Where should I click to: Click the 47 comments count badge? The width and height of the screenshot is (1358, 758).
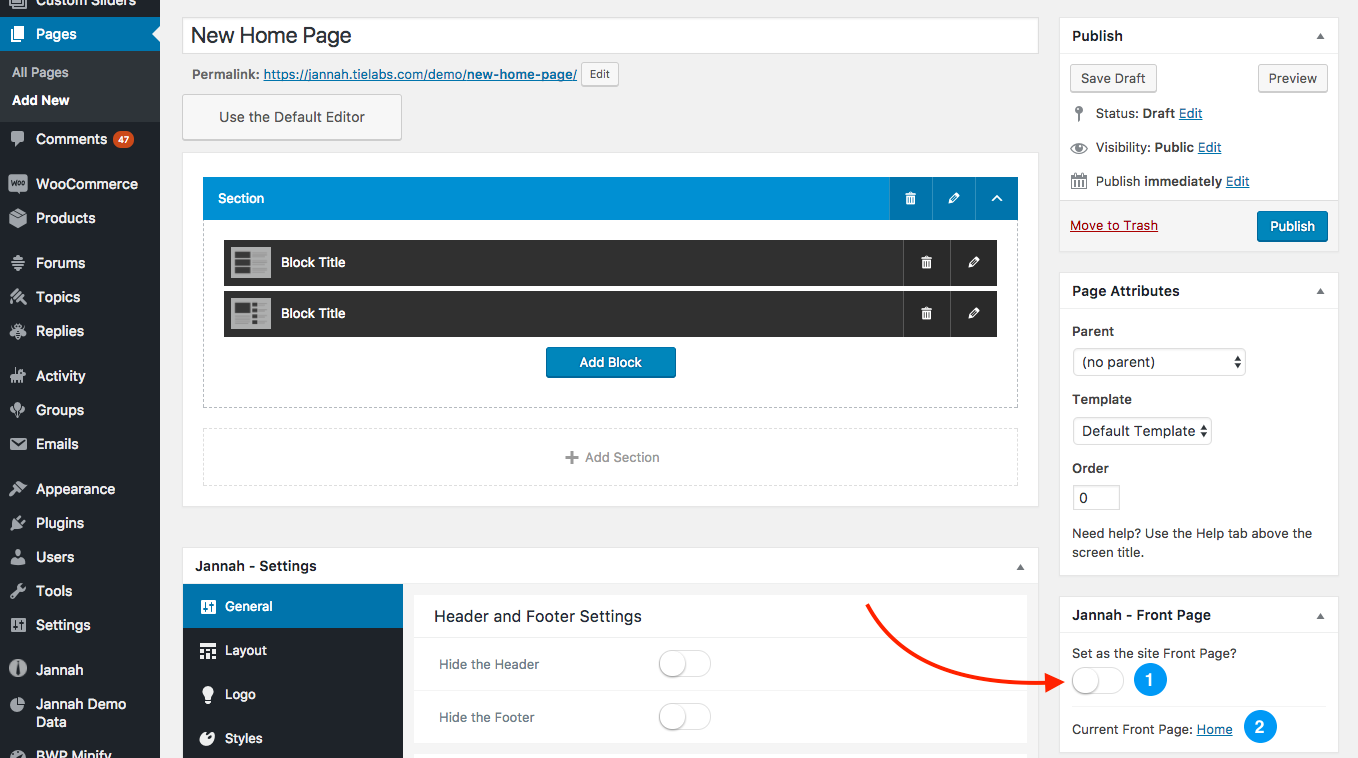[123, 140]
